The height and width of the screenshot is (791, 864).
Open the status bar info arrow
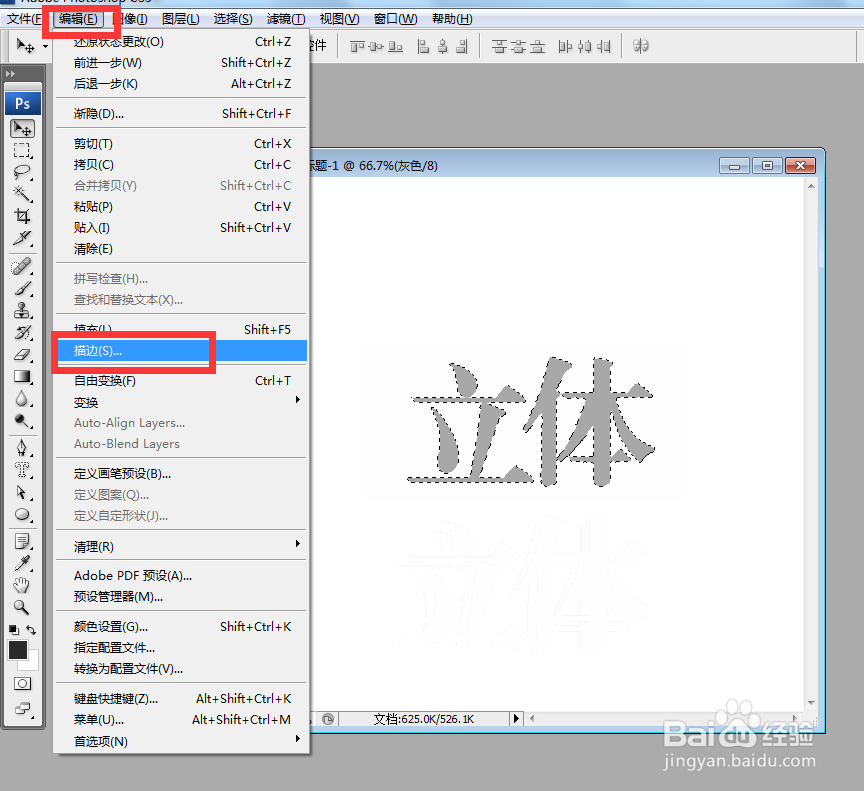tap(516, 718)
